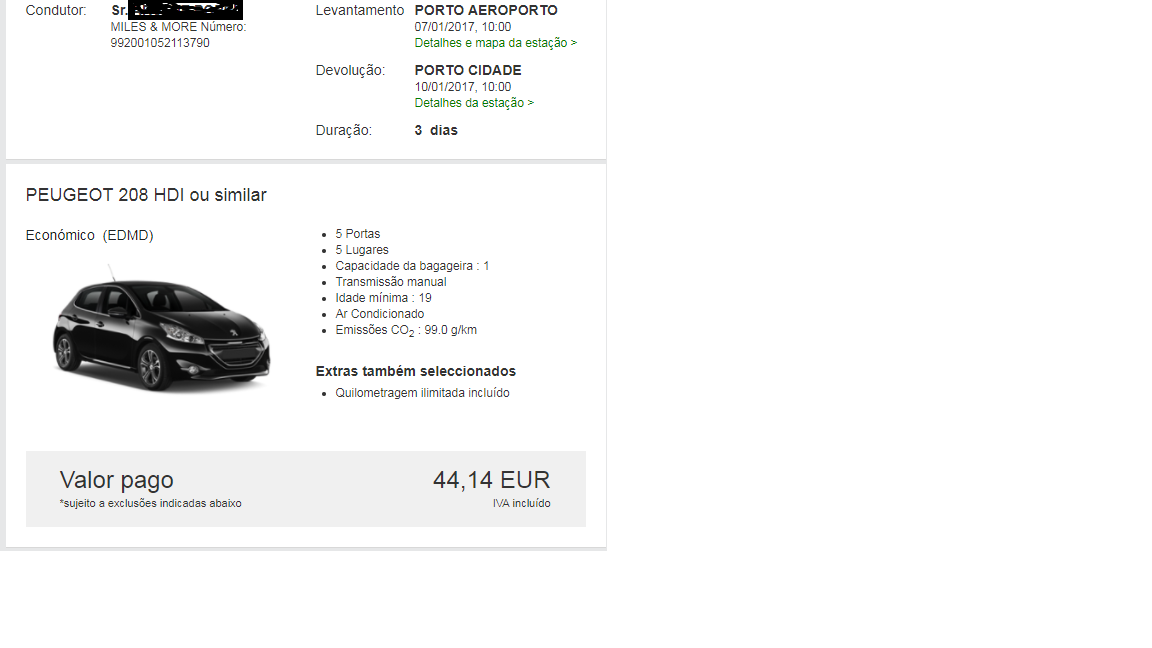Click the '3 dias' duration value

point(436,130)
